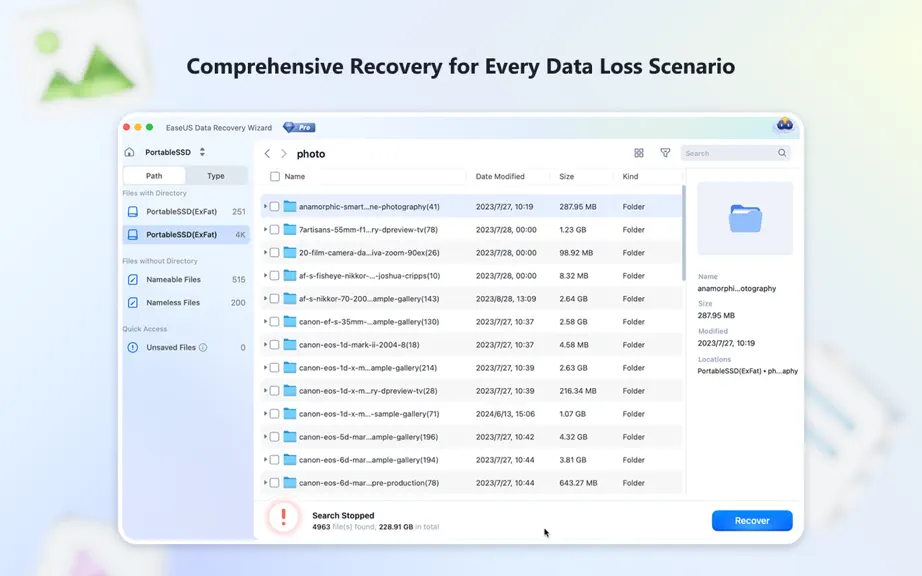Check the canon-eos-5d-mar...ample-gallery(196) checkbox

[x=274, y=437]
